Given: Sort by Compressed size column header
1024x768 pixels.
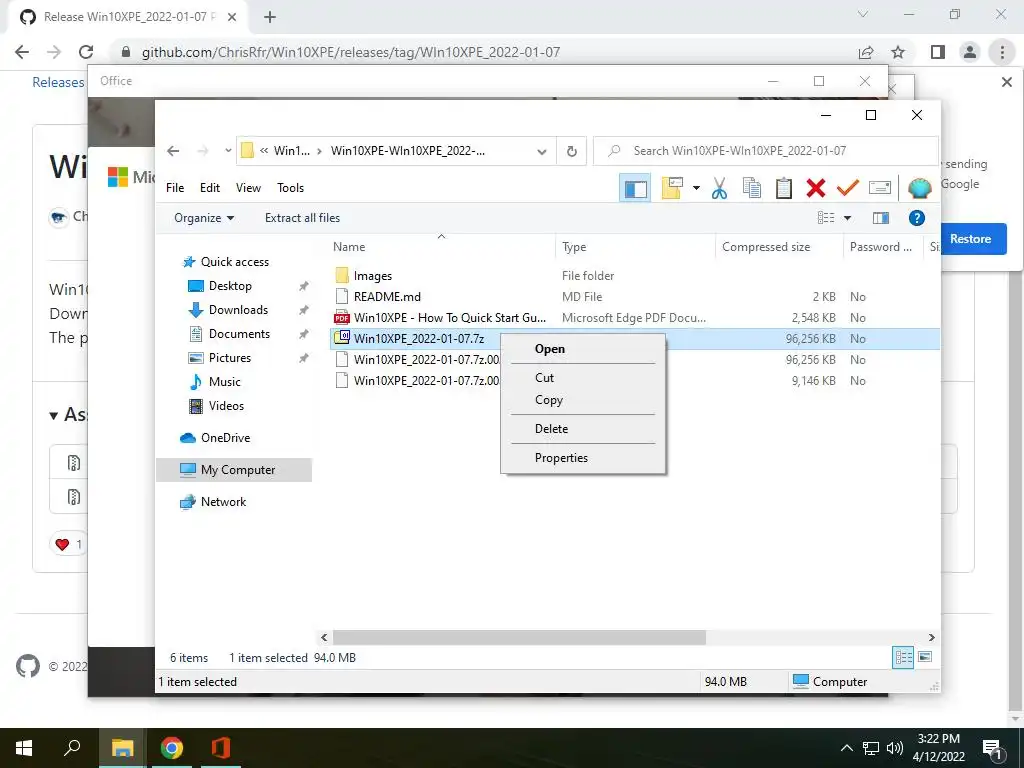Looking at the screenshot, I should (766, 247).
